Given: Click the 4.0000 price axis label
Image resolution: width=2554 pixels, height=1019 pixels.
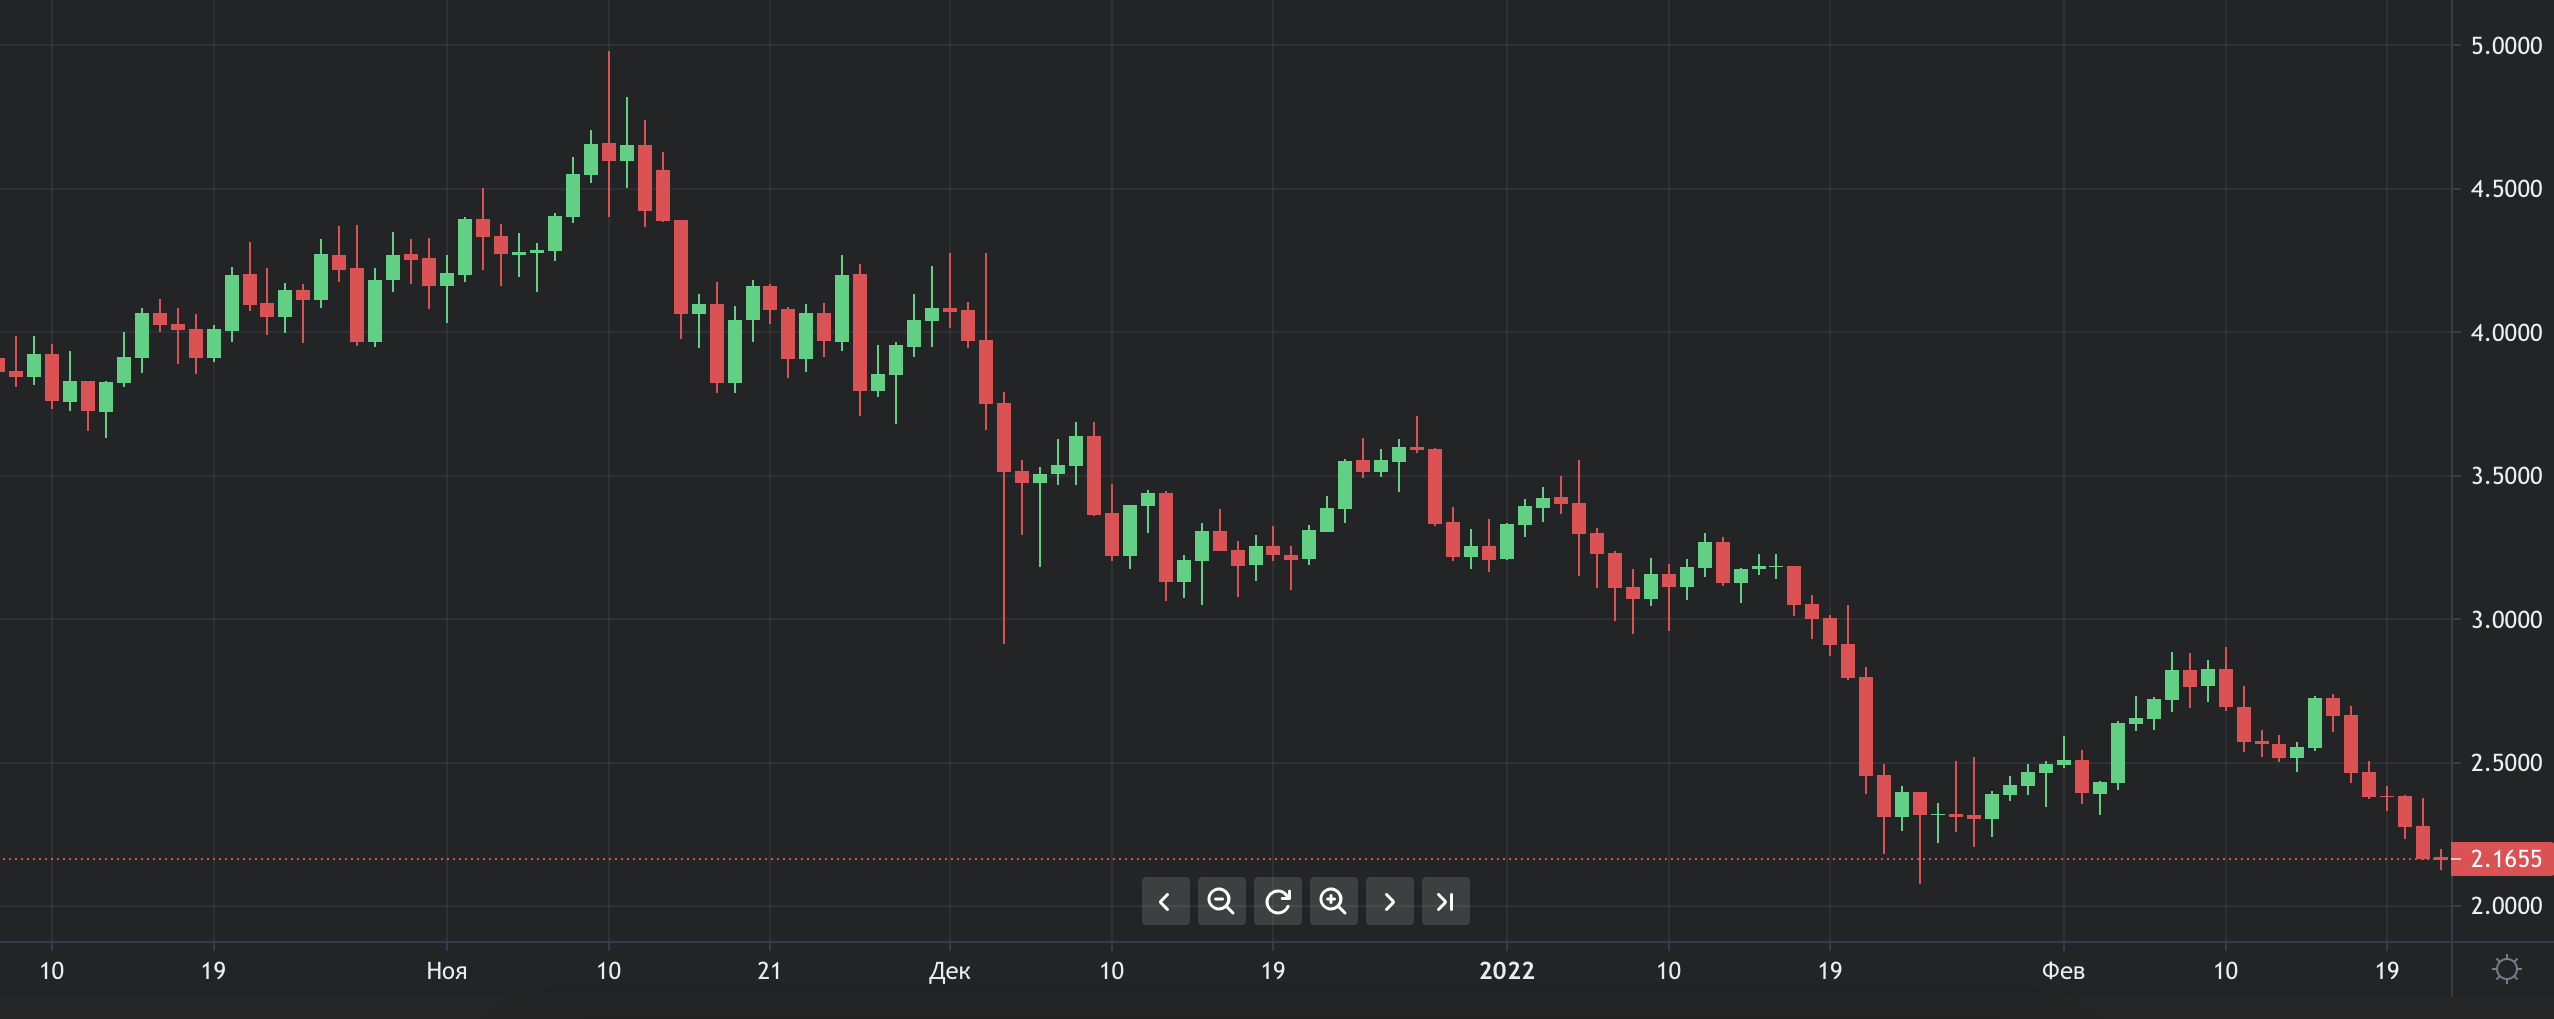Looking at the screenshot, I should pyautogui.click(x=2506, y=333).
